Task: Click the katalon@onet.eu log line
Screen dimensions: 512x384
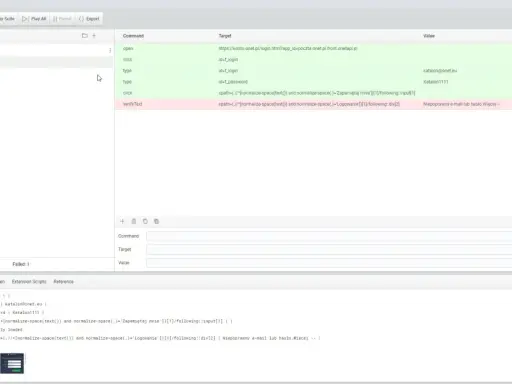Action: [23, 304]
